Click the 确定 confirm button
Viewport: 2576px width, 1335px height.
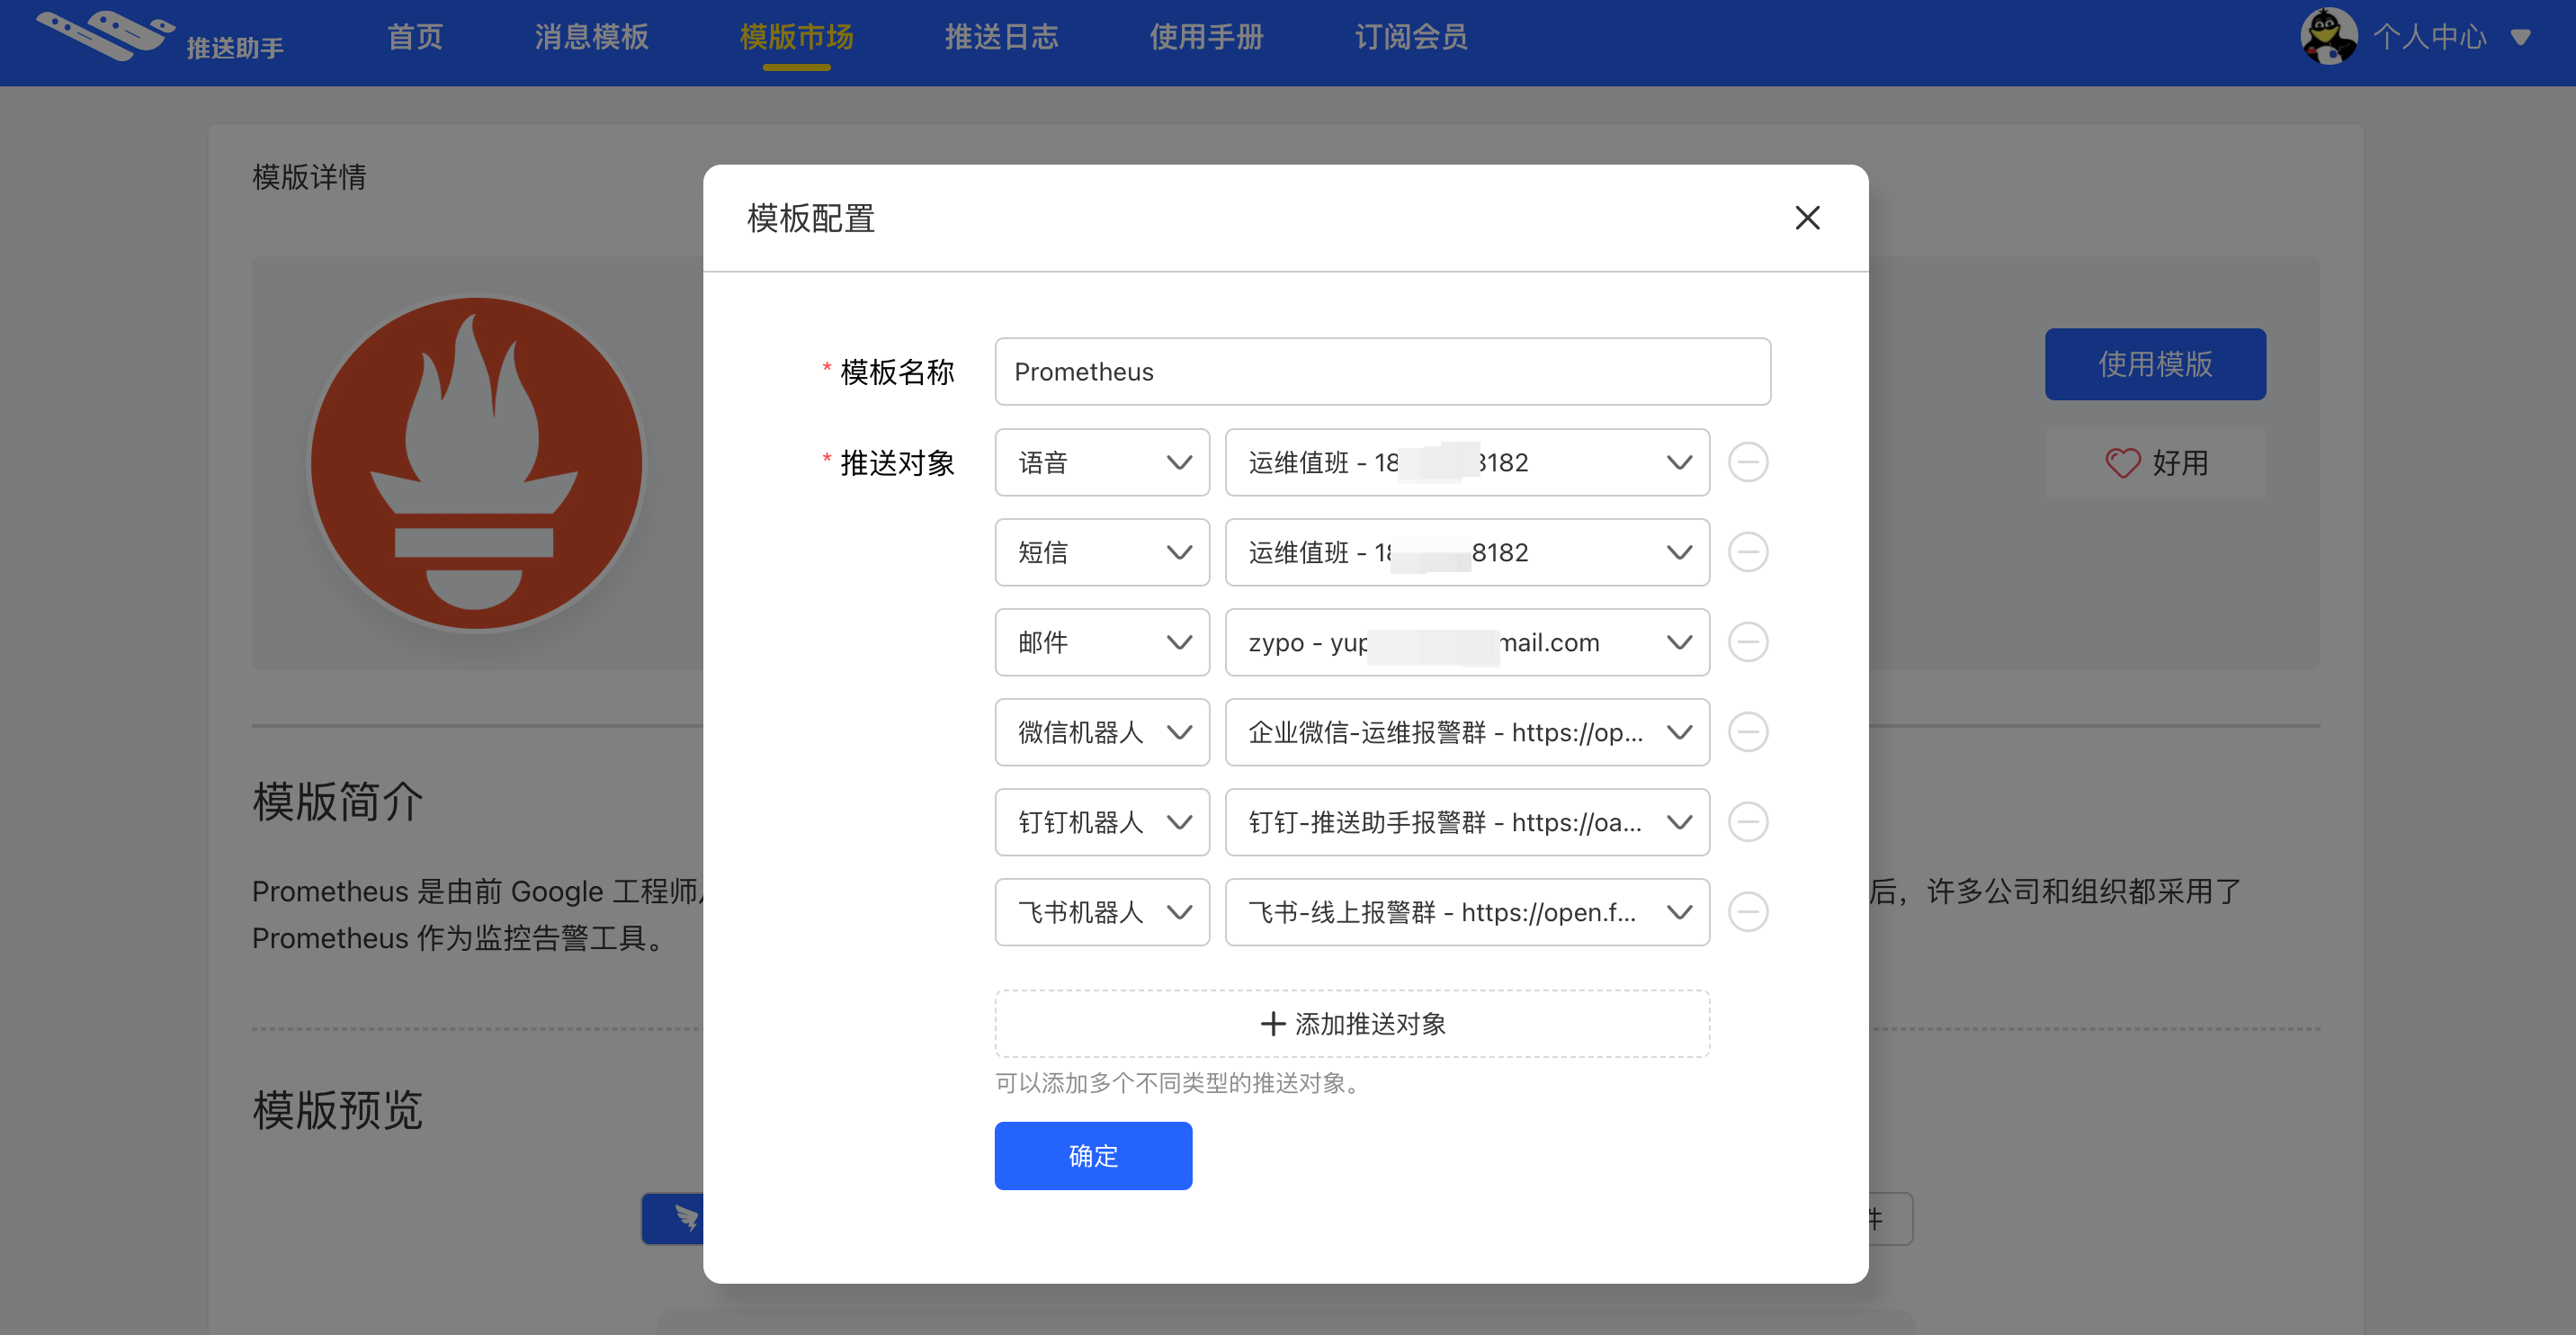pyautogui.click(x=1092, y=1156)
